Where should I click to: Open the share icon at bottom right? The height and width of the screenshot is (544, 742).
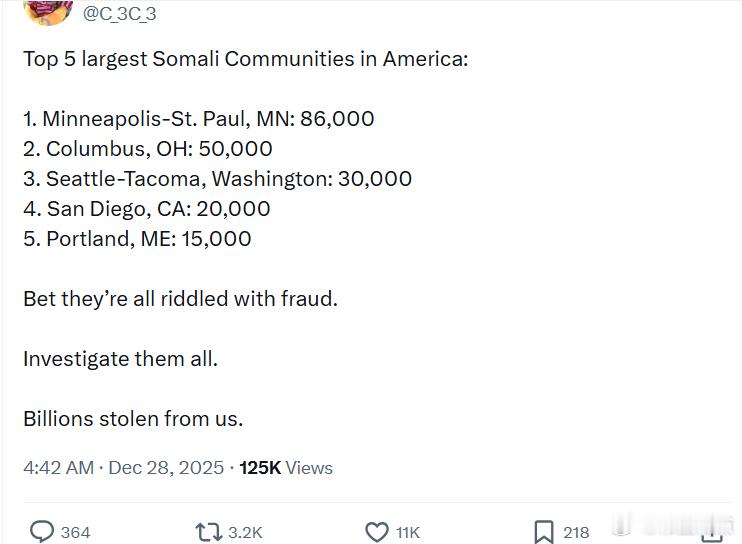click(711, 531)
